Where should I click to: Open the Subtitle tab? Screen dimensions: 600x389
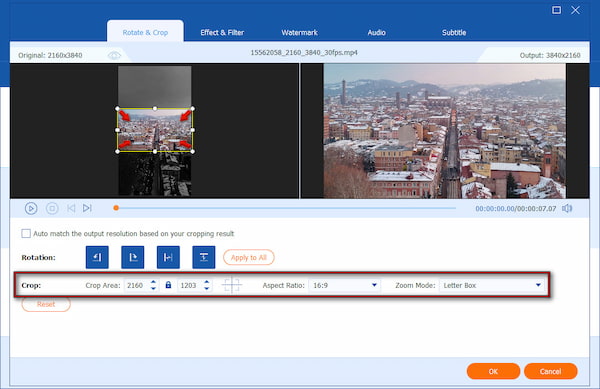point(454,33)
